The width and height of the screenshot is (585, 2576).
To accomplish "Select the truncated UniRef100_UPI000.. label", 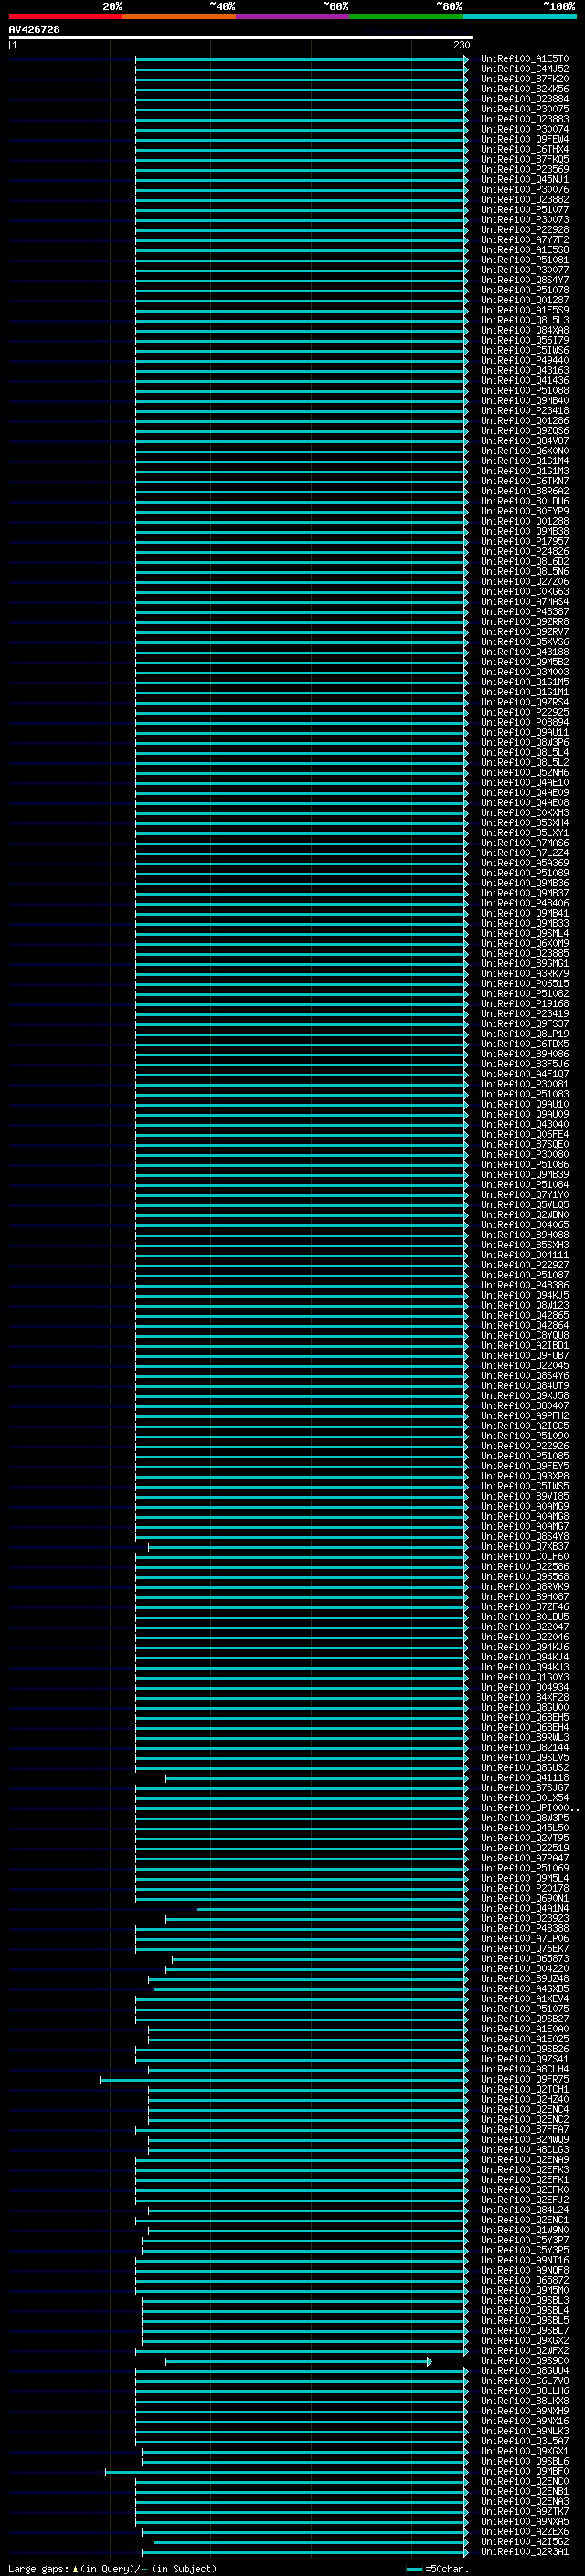I will [x=530, y=1808].
